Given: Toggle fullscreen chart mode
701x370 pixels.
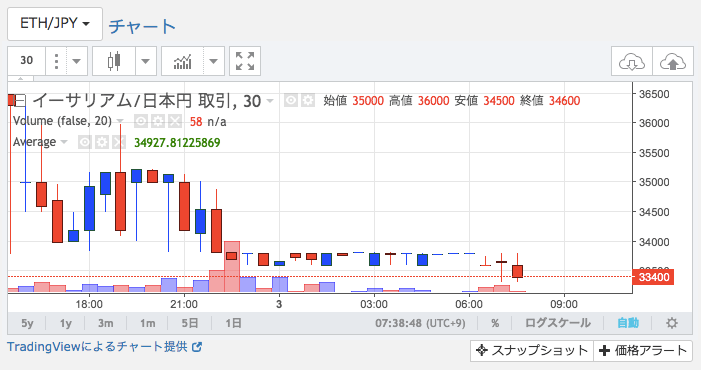Looking at the screenshot, I should coord(245,61).
